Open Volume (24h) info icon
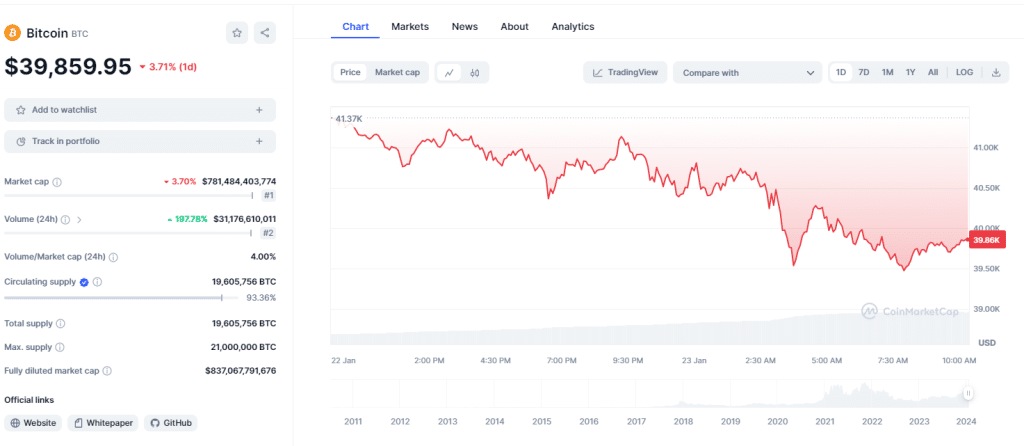1024x446 pixels. click(x=65, y=220)
